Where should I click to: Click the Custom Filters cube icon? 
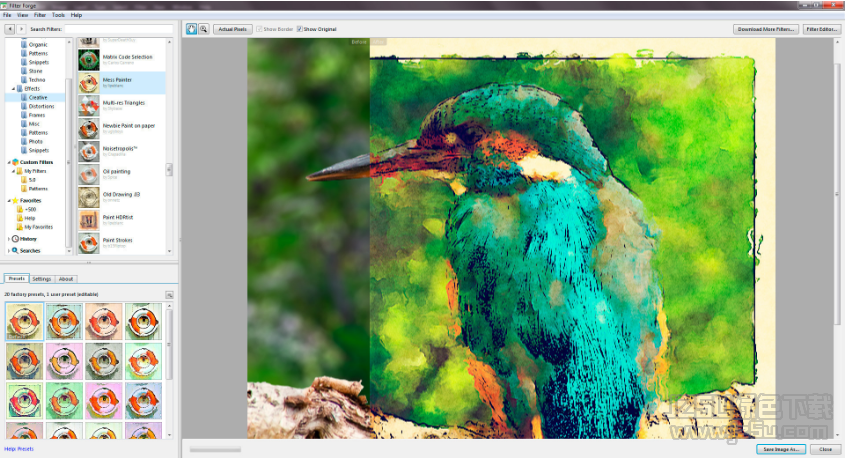coord(16,162)
